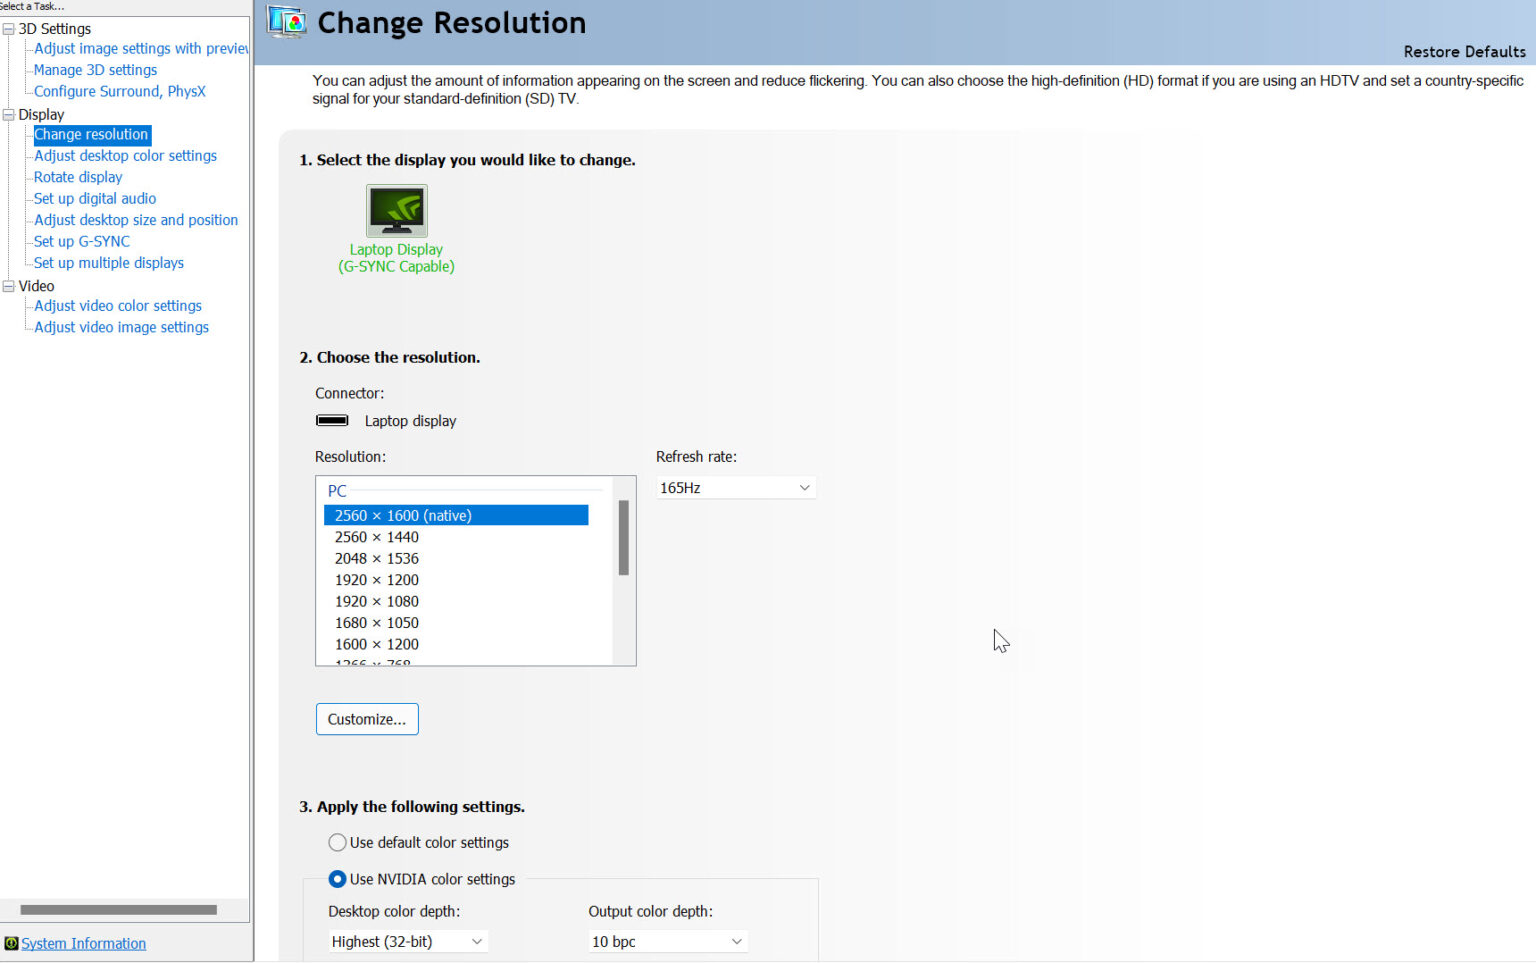Select the 1920 × 1080 resolution
The height and width of the screenshot is (963, 1536).
(x=377, y=601)
